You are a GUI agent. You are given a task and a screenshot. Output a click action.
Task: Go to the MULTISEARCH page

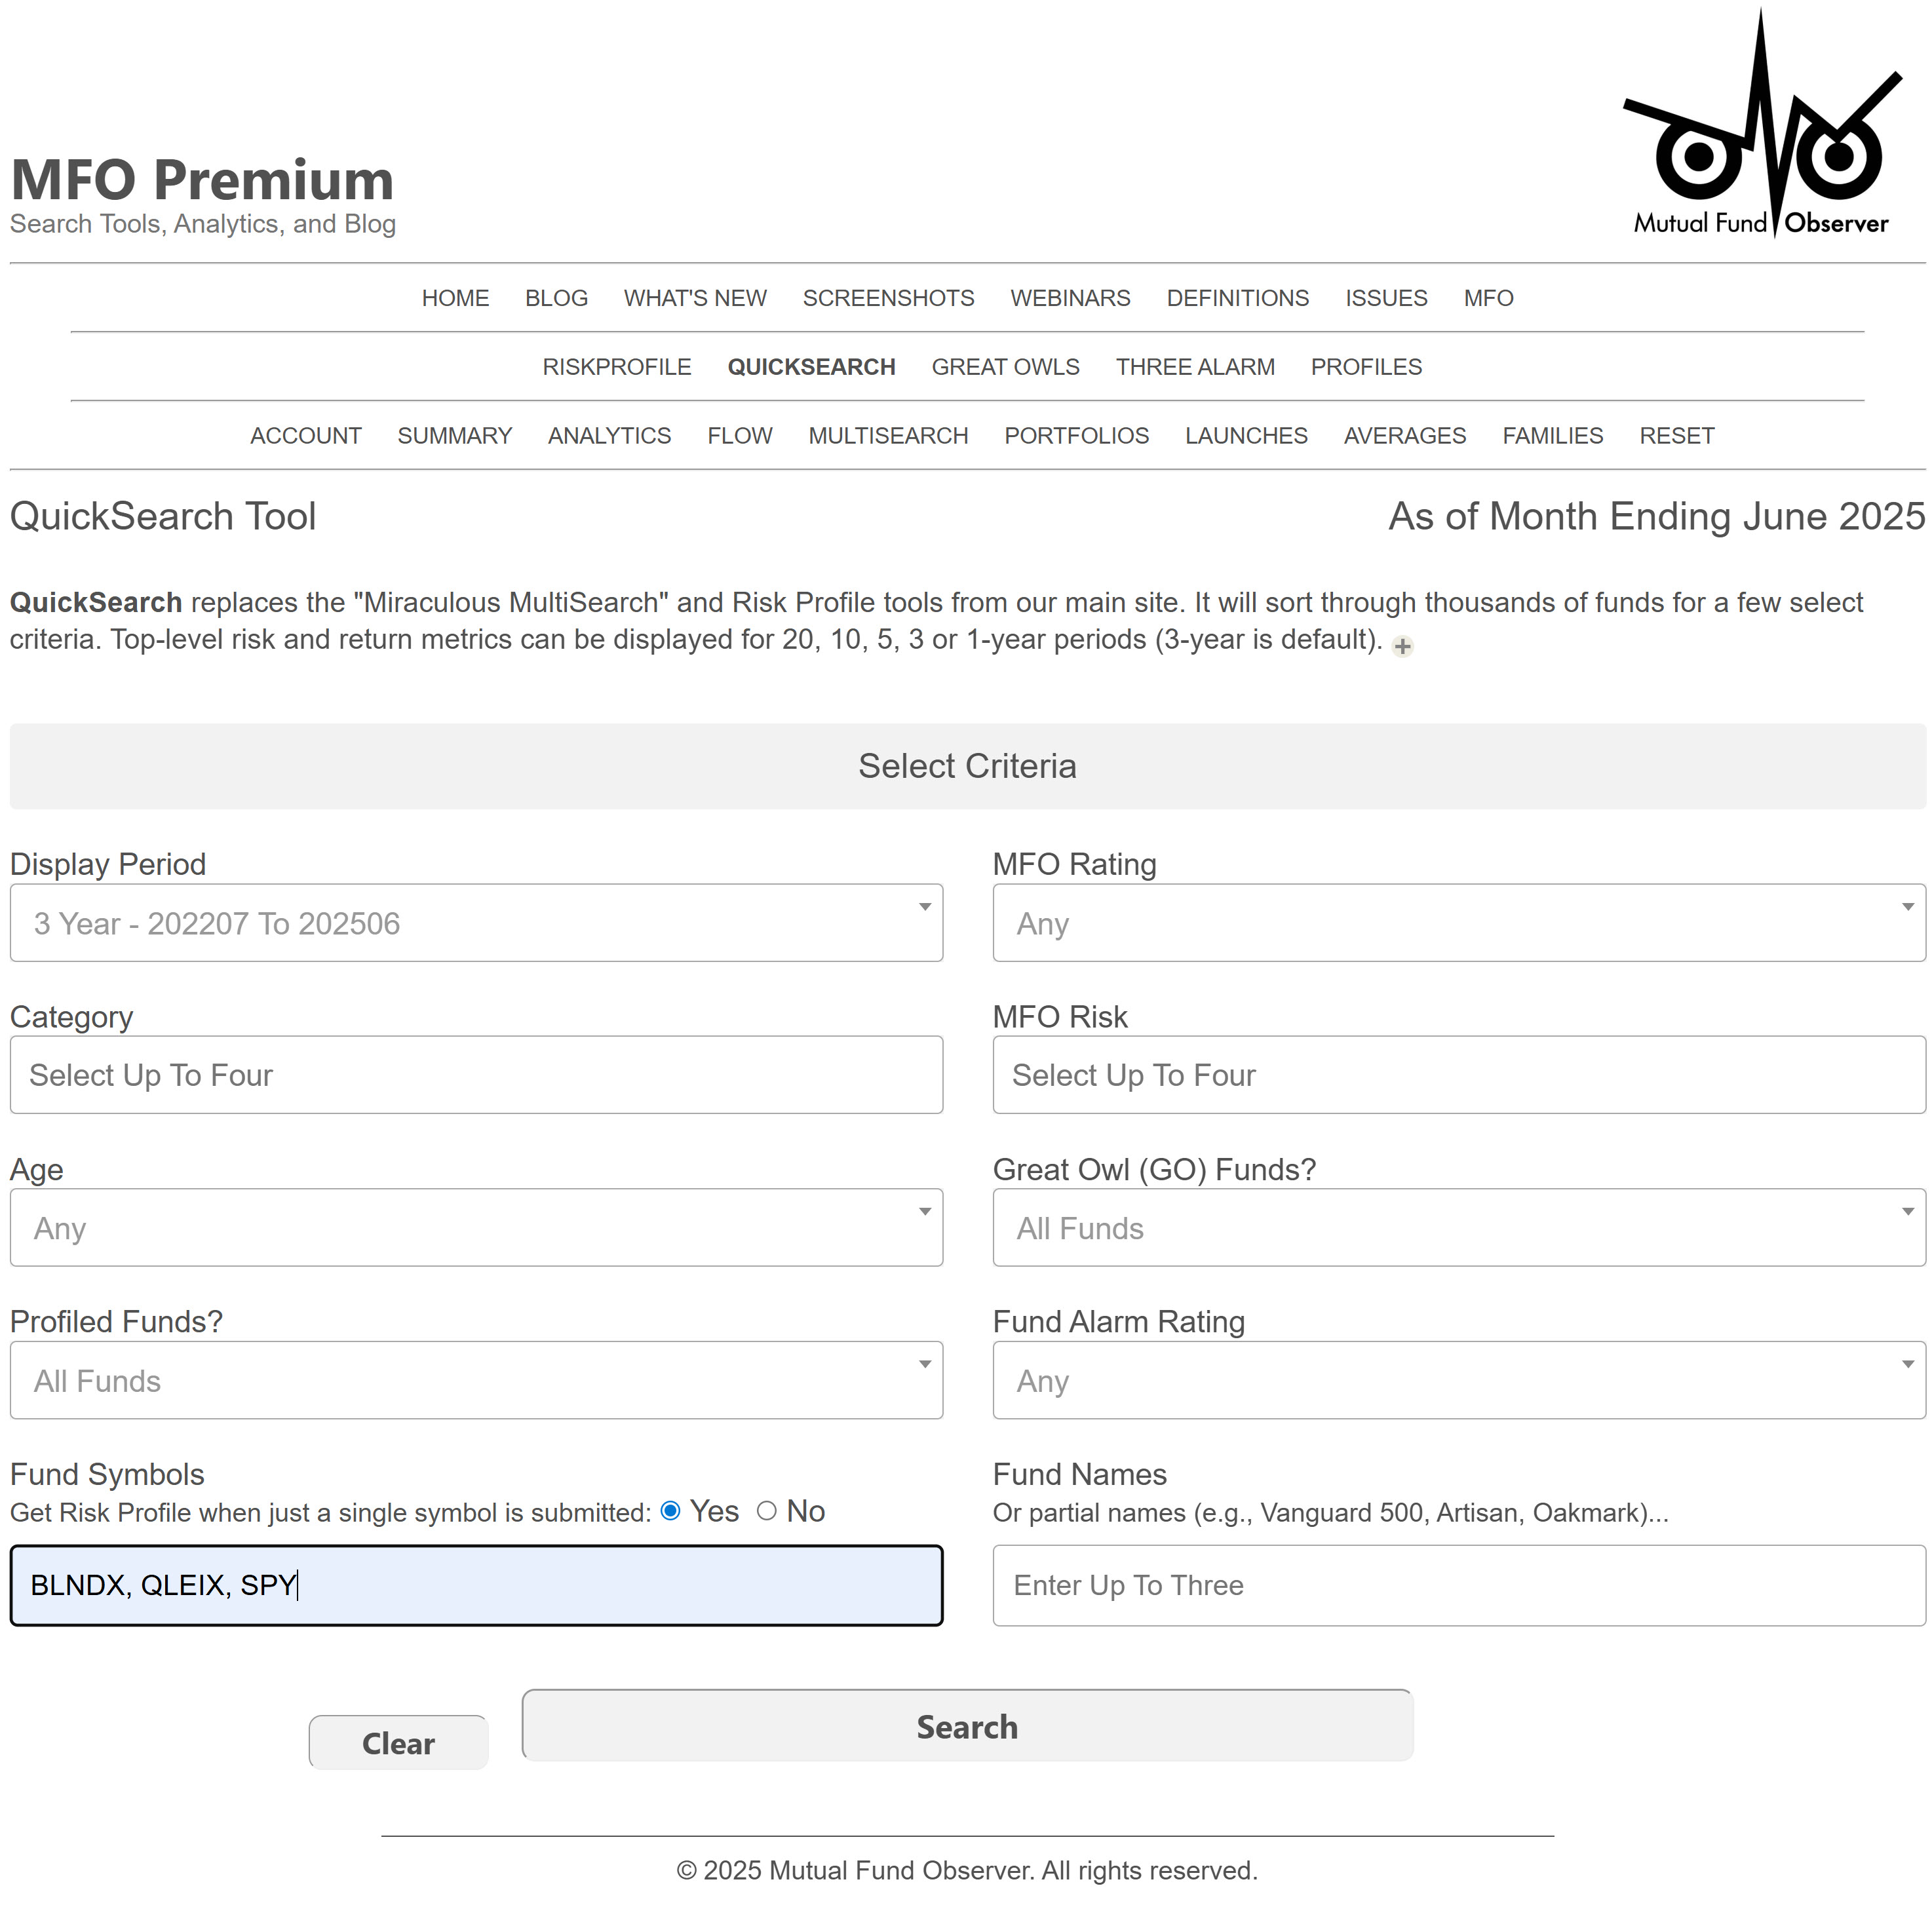888,435
